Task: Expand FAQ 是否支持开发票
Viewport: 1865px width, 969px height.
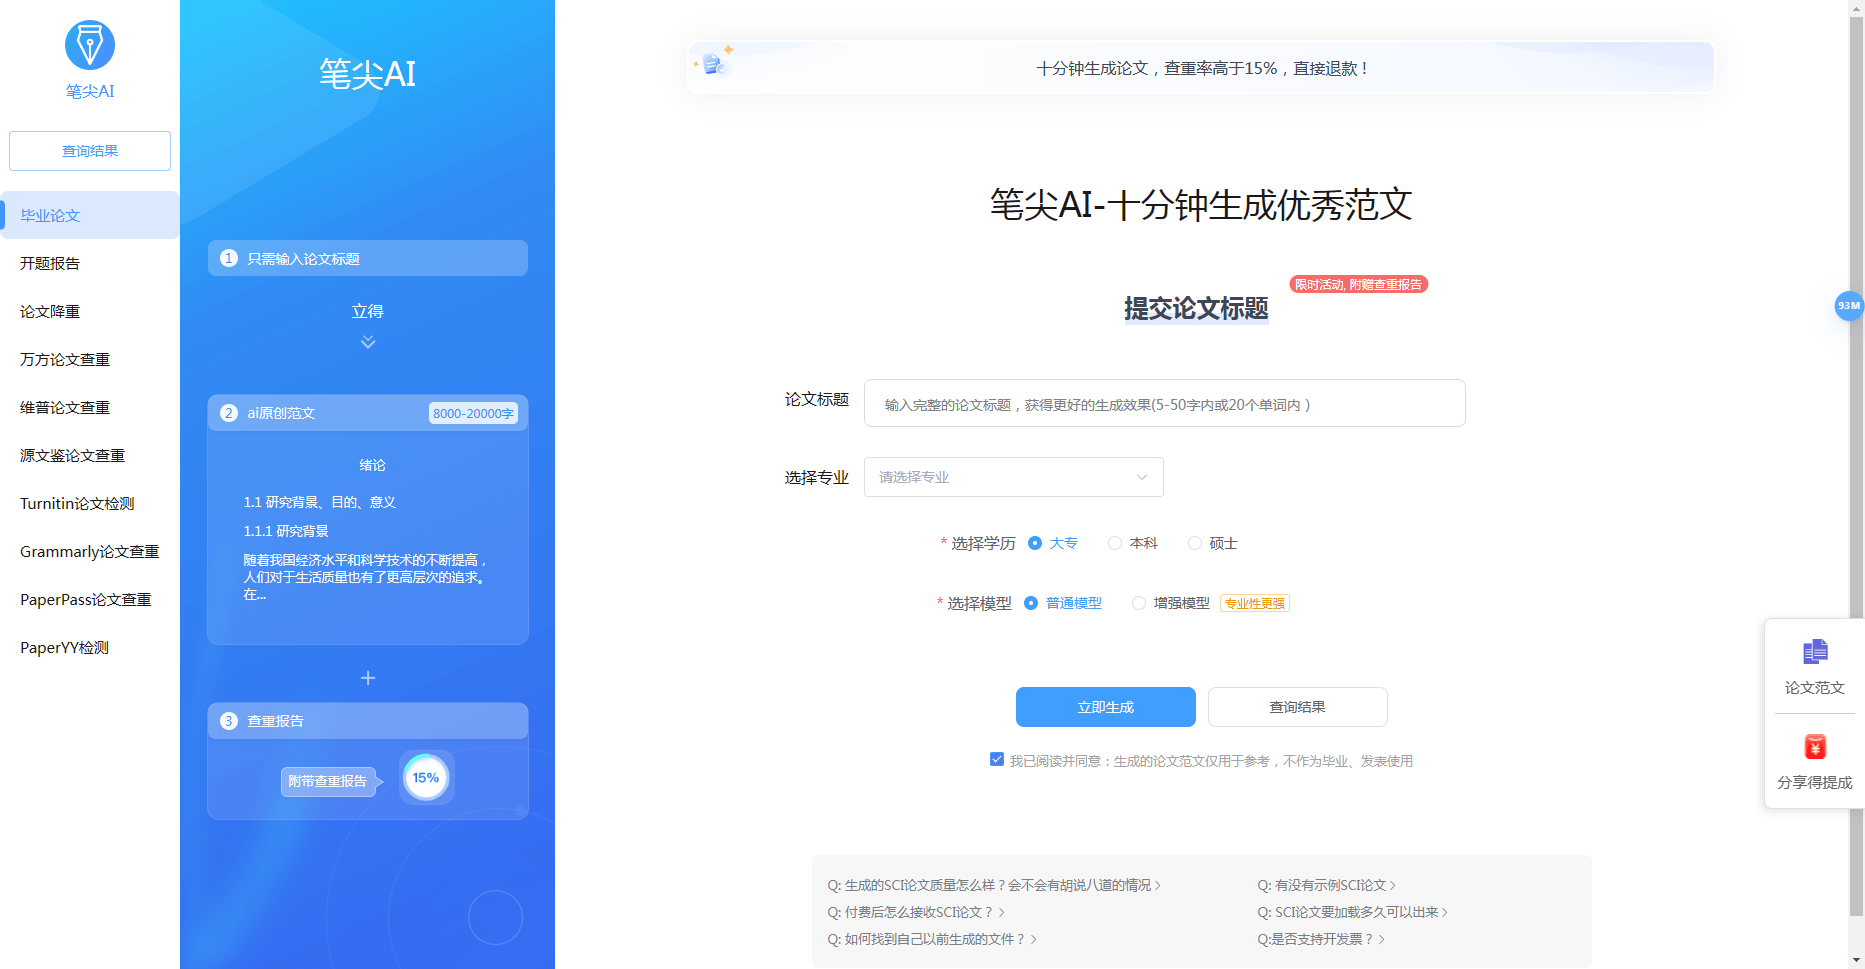Action: click(1321, 939)
